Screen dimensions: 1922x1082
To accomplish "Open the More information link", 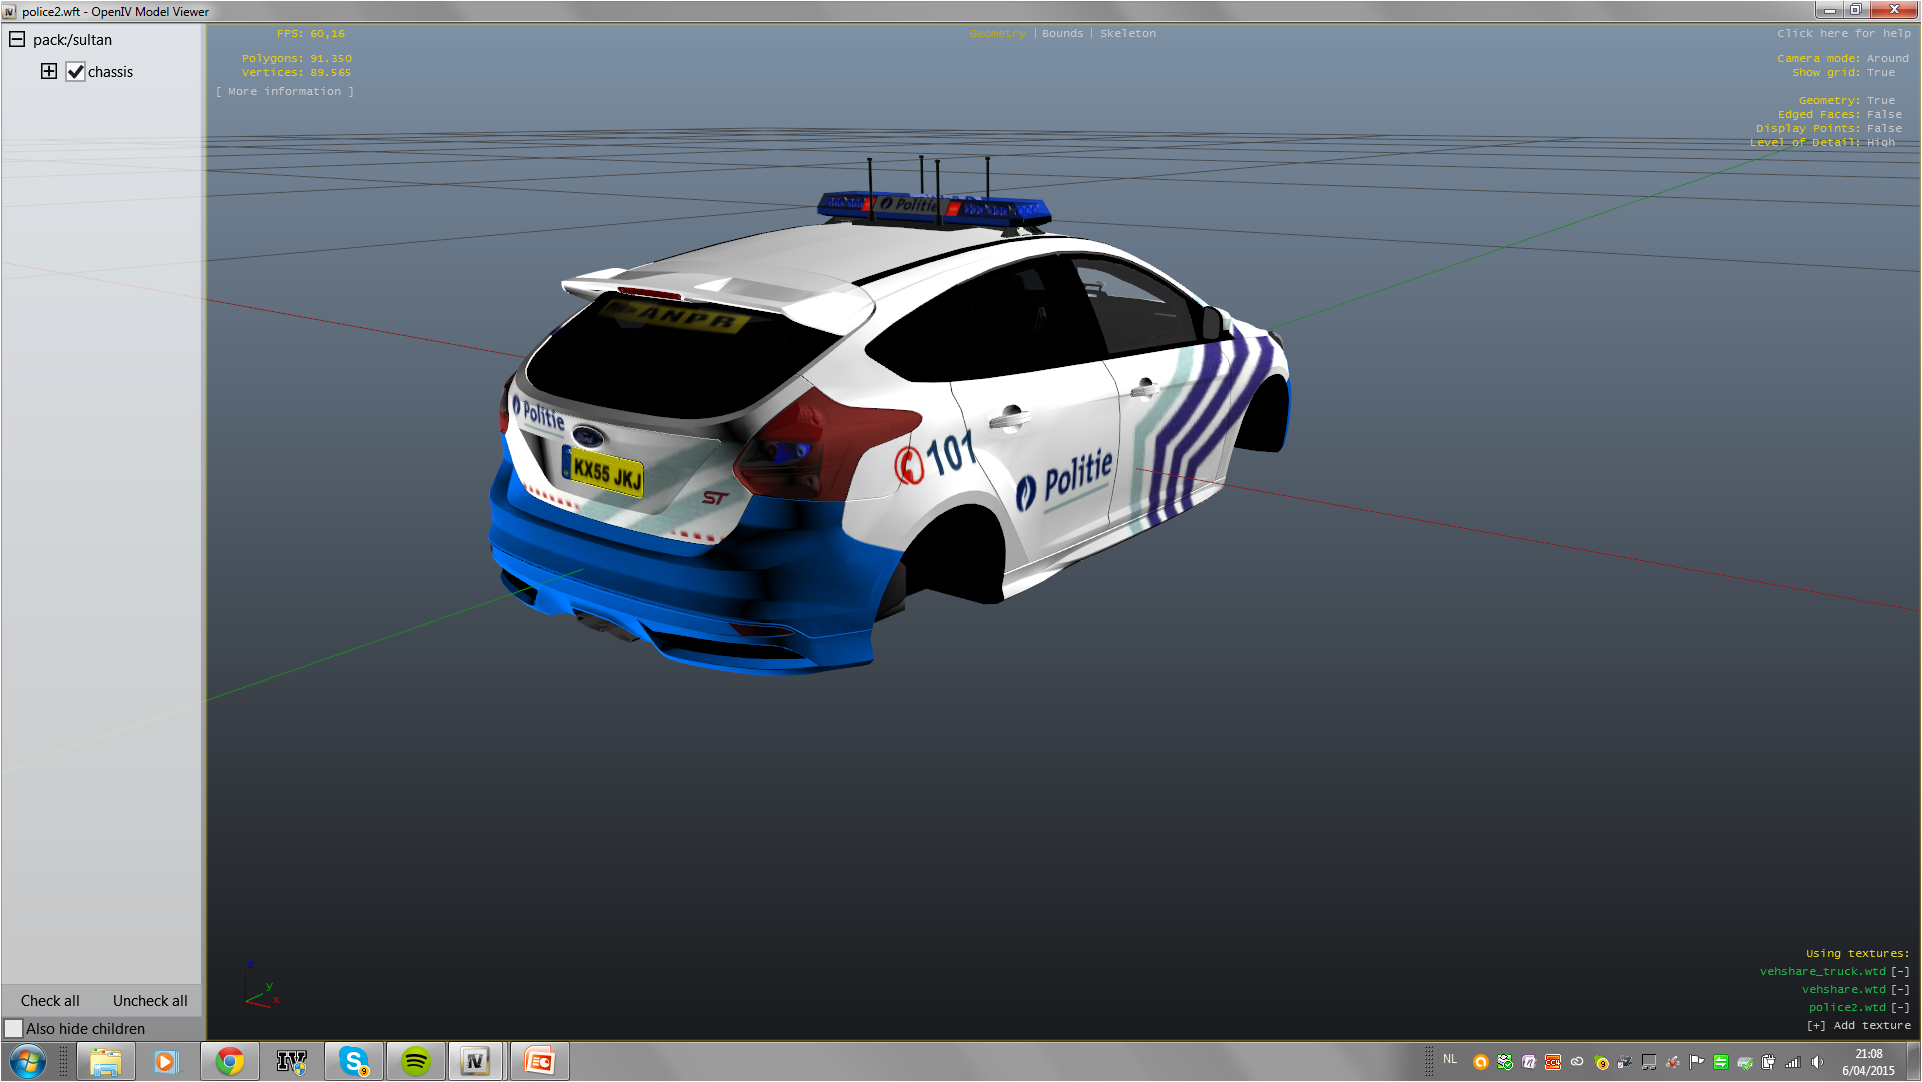I will pyautogui.click(x=285, y=92).
